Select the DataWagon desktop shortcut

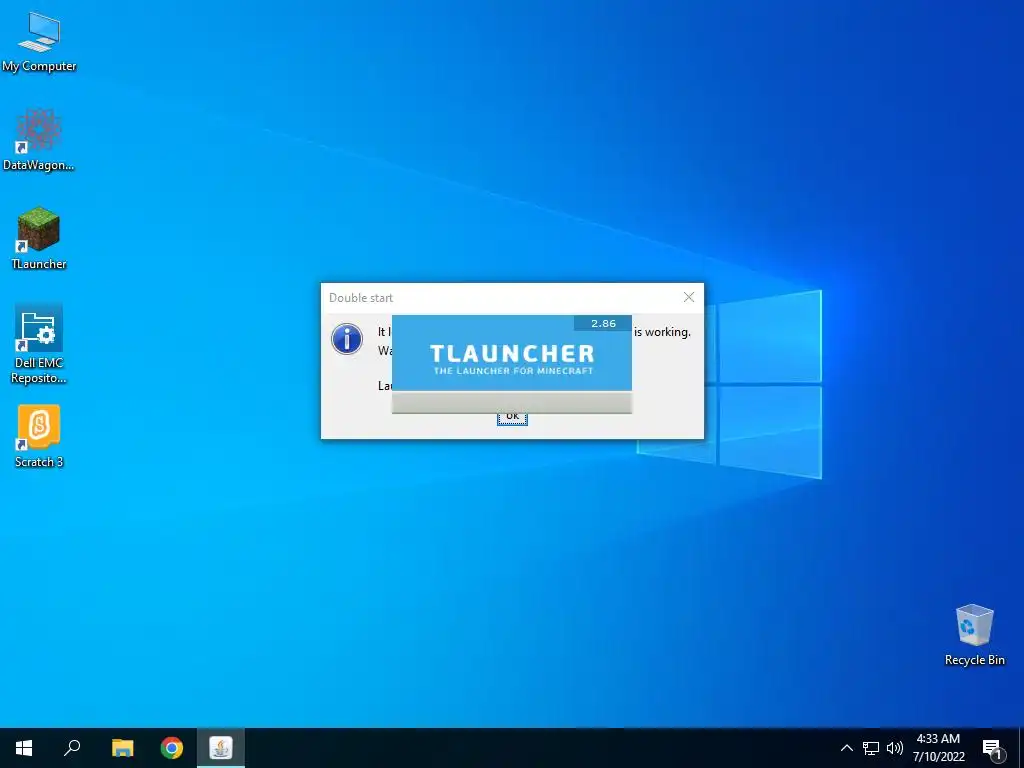tap(39, 140)
